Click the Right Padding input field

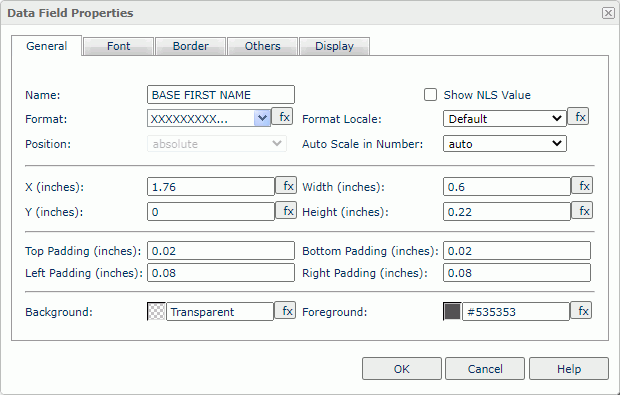pos(517,273)
